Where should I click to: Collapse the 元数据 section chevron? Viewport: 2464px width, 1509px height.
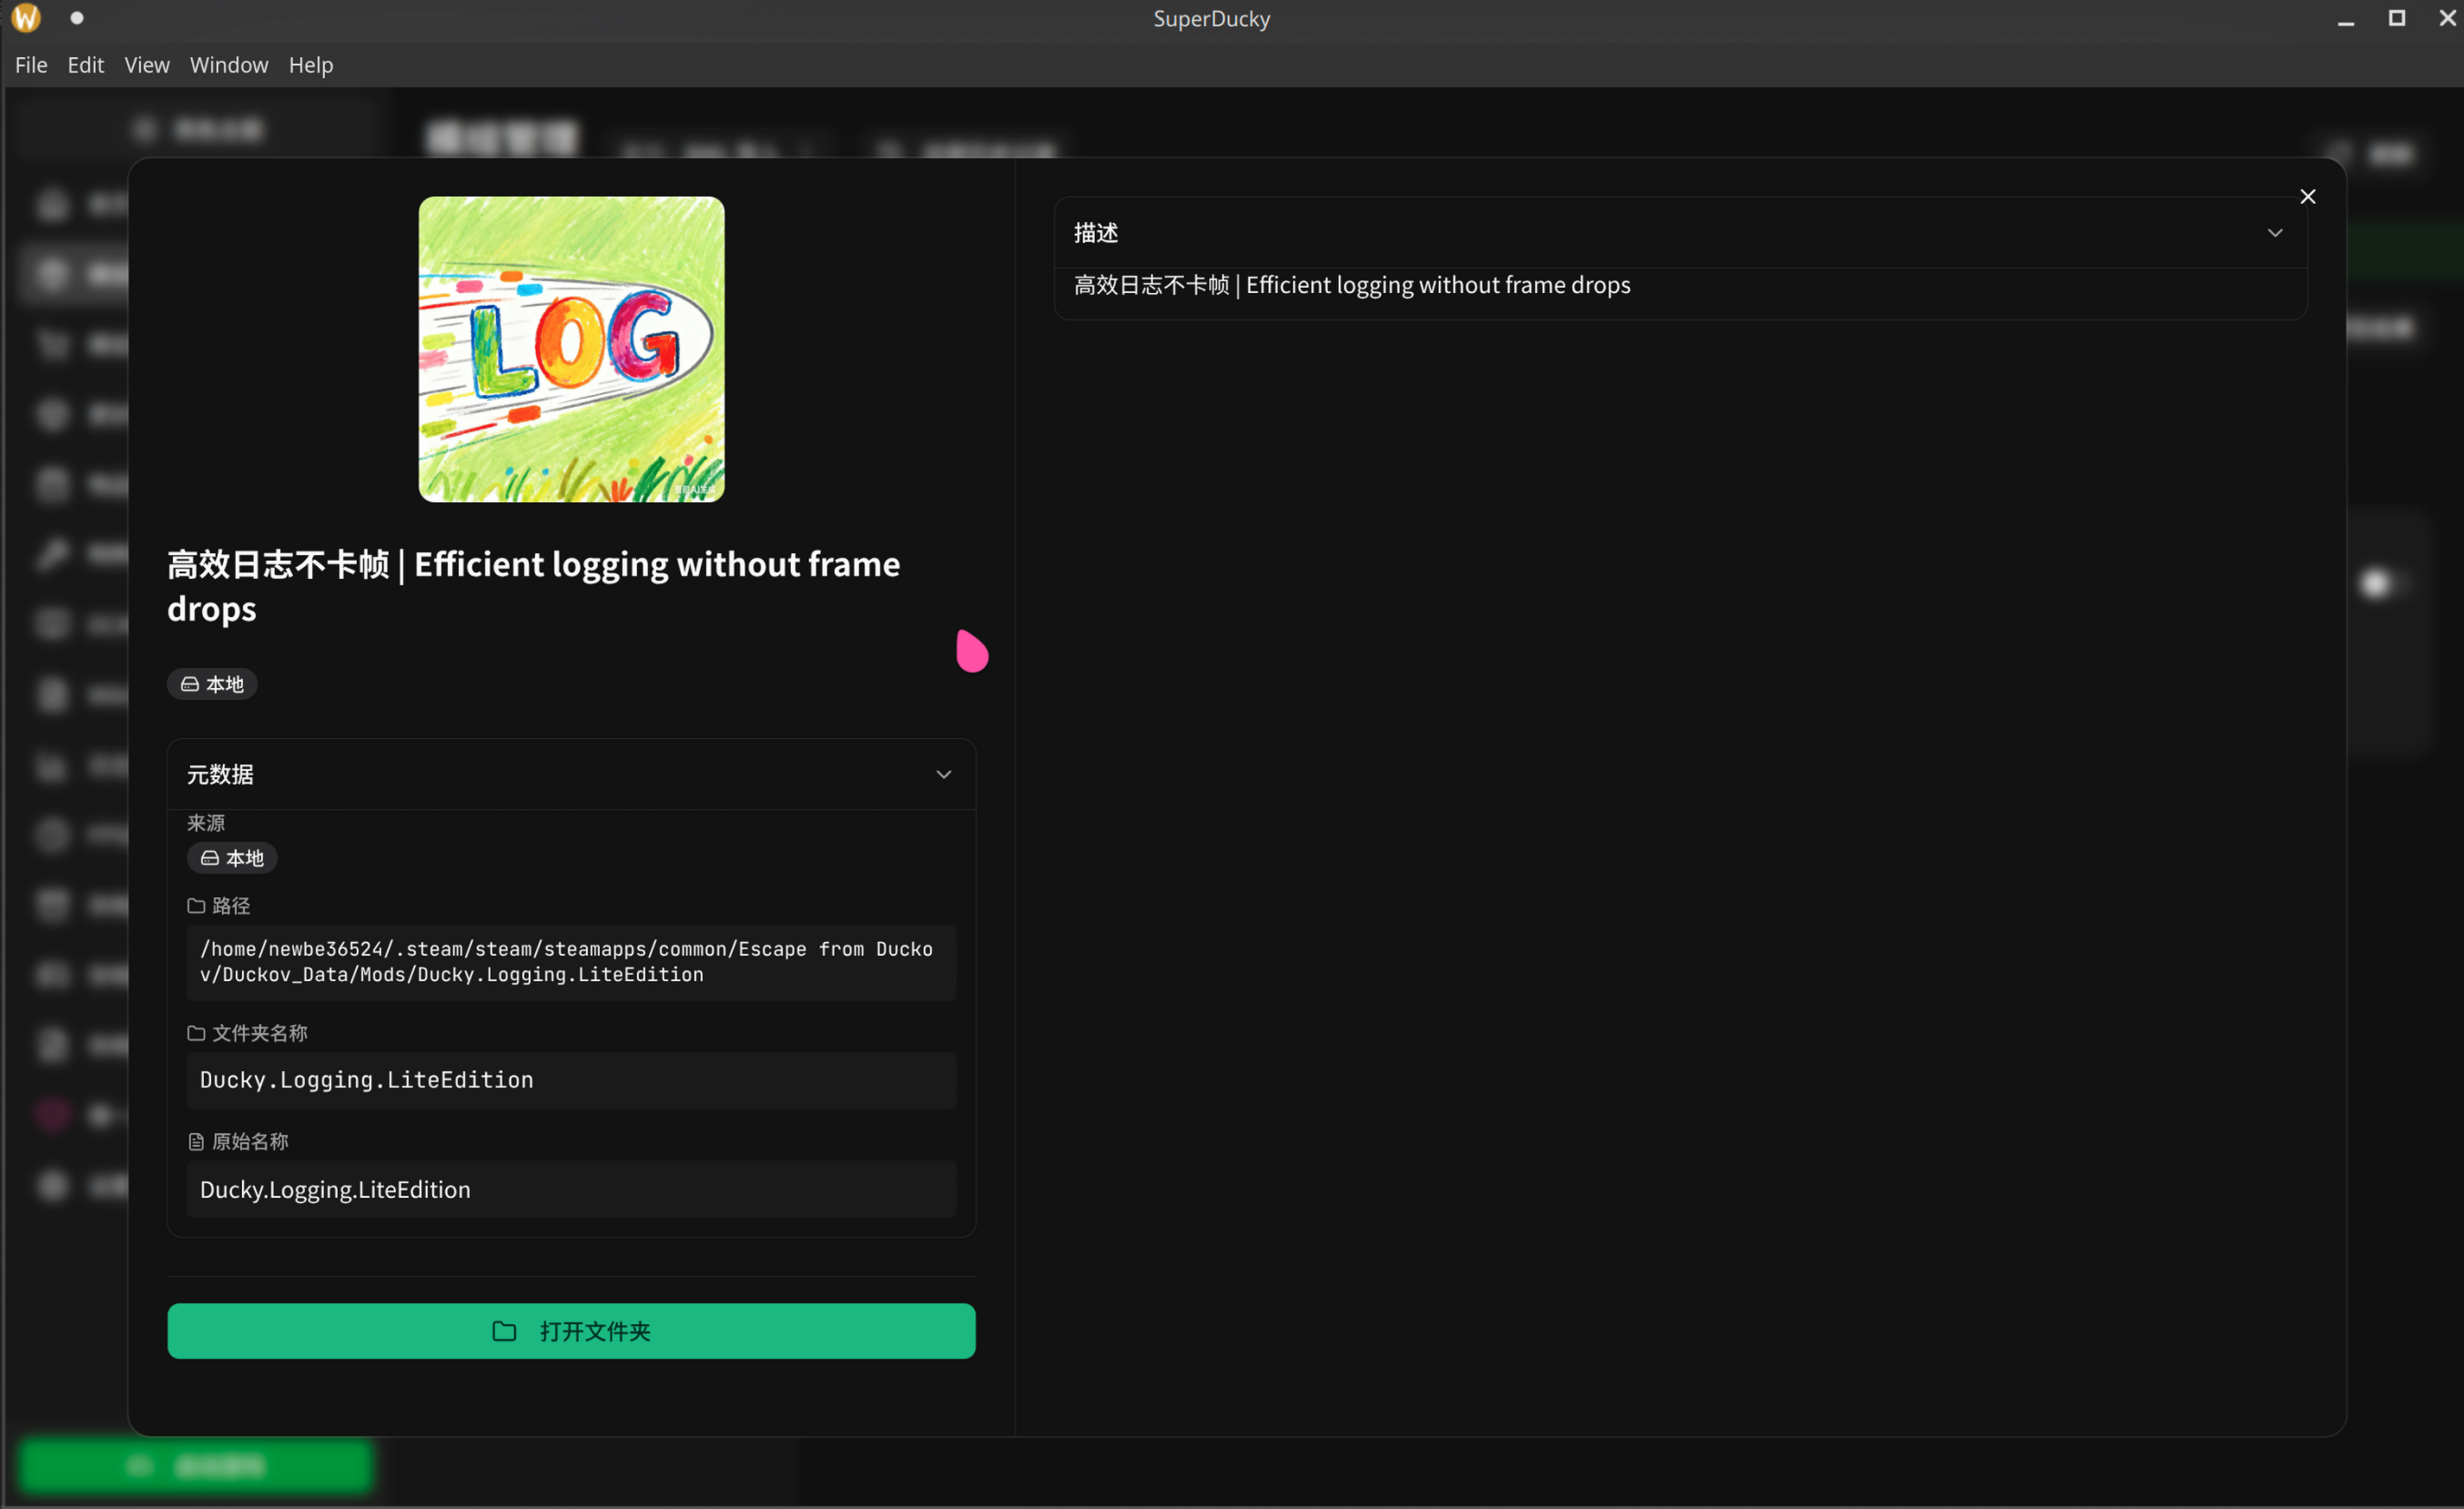coord(943,775)
